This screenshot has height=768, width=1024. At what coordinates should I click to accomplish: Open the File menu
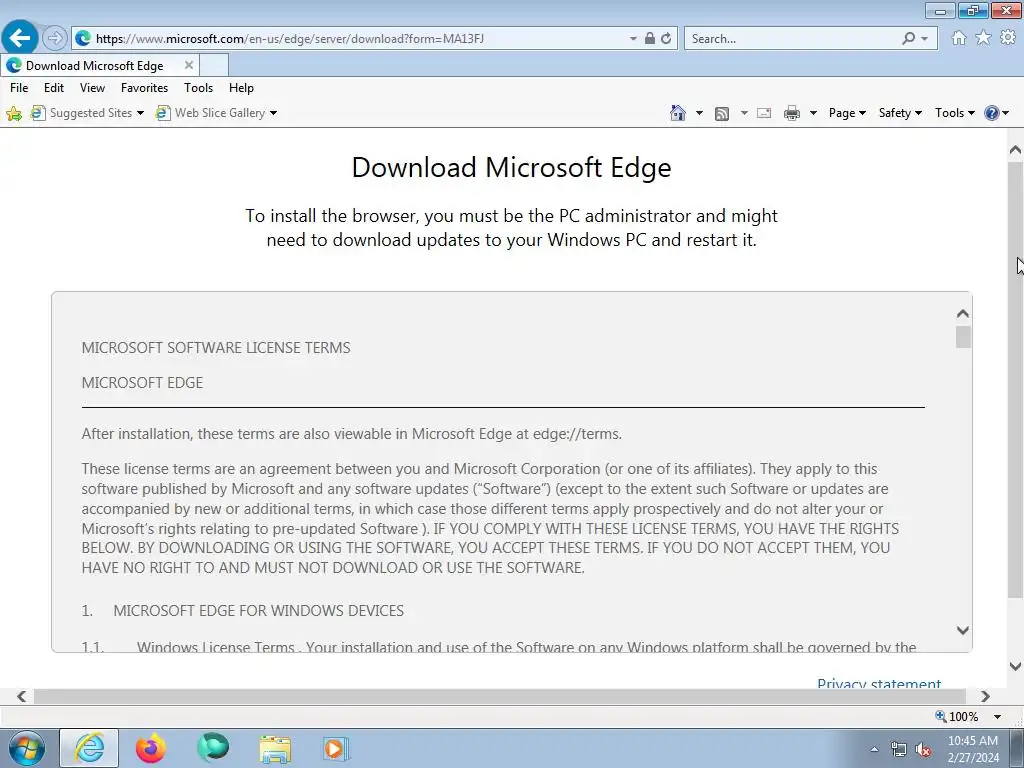19,88
